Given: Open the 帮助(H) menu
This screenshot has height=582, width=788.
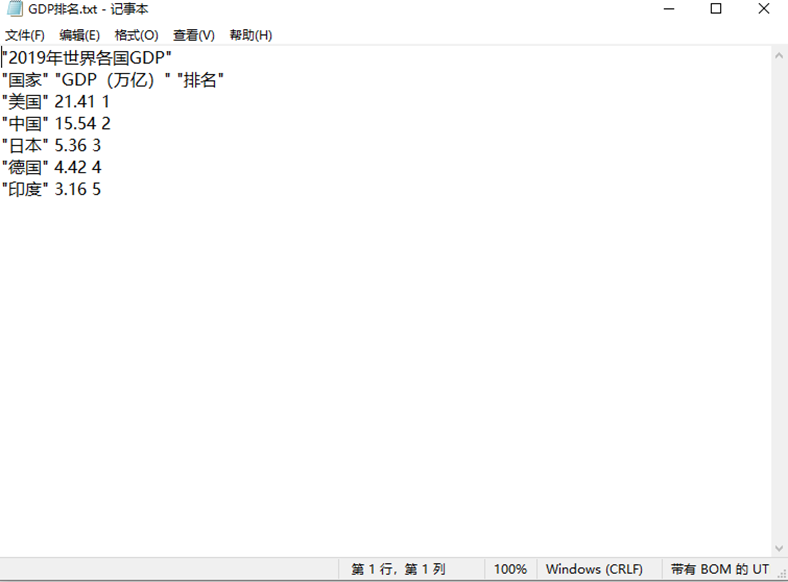Looking at the screenshot, I should click(251, 35).
